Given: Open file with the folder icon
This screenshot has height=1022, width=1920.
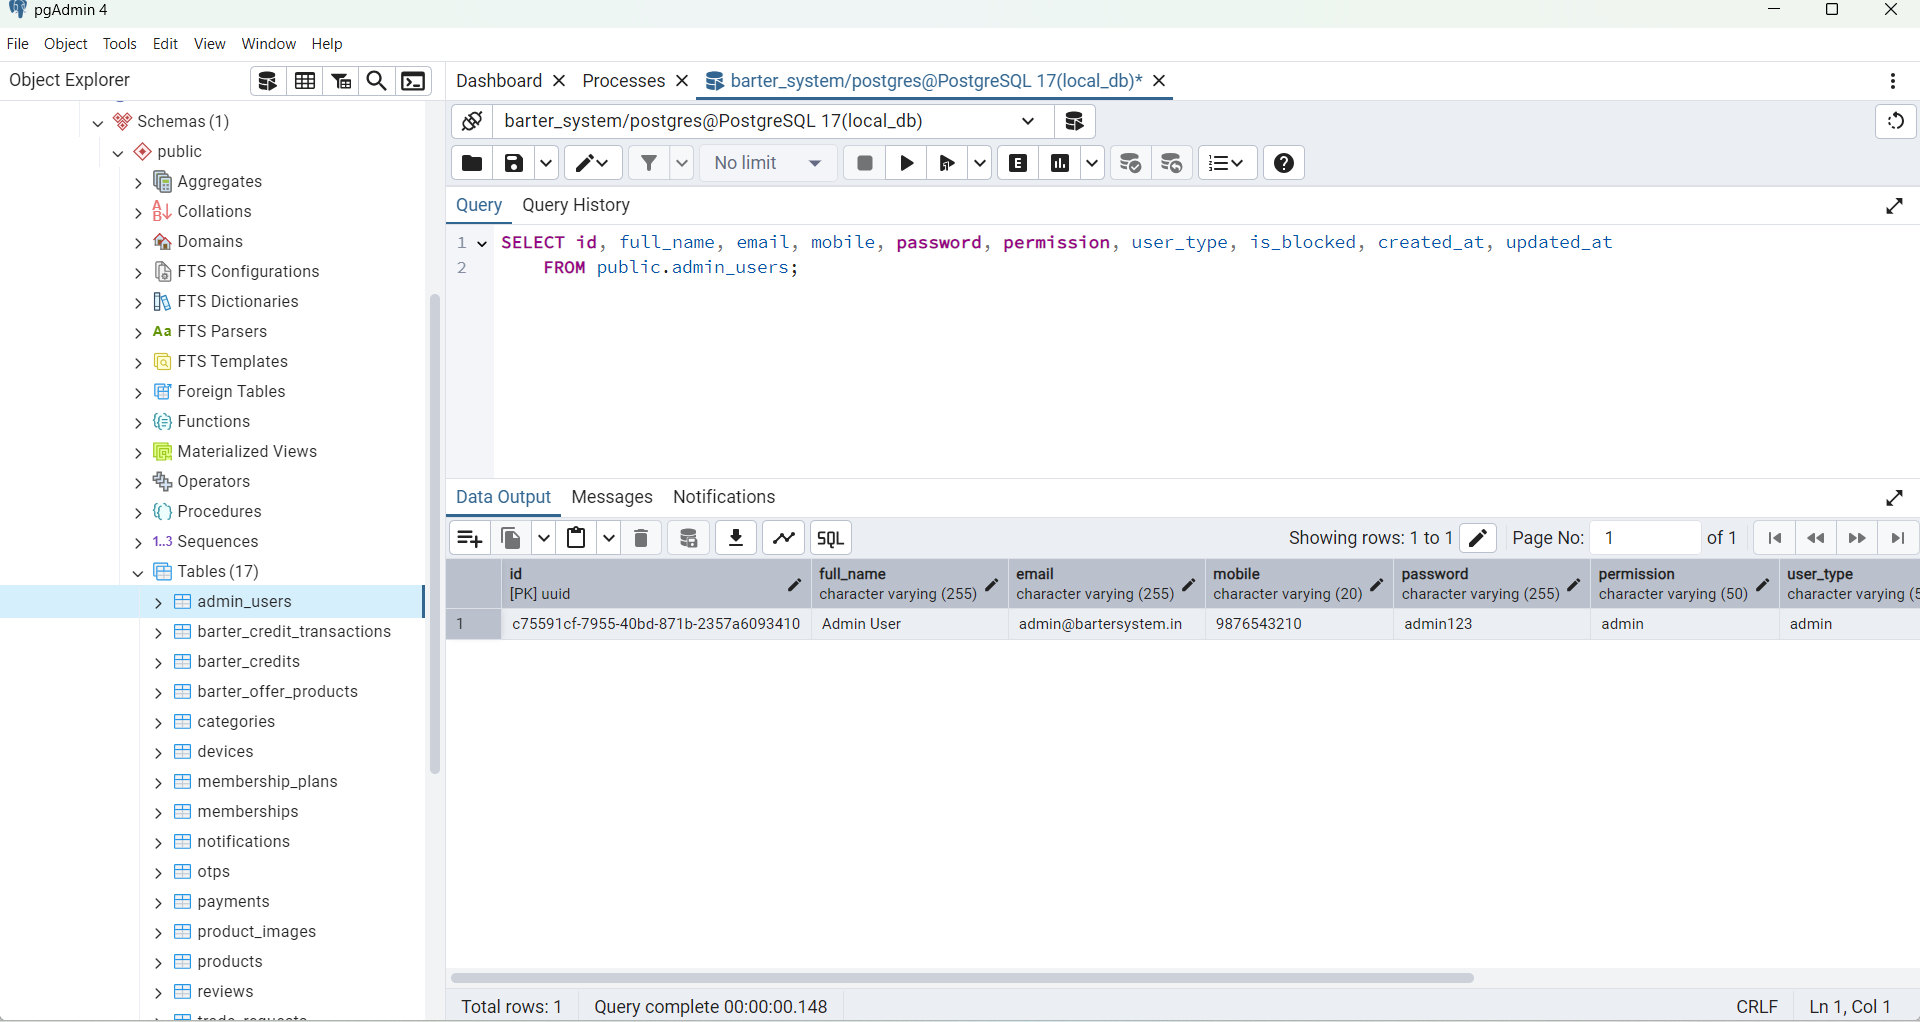Looking at the screenshot, I should click(472, 163).
